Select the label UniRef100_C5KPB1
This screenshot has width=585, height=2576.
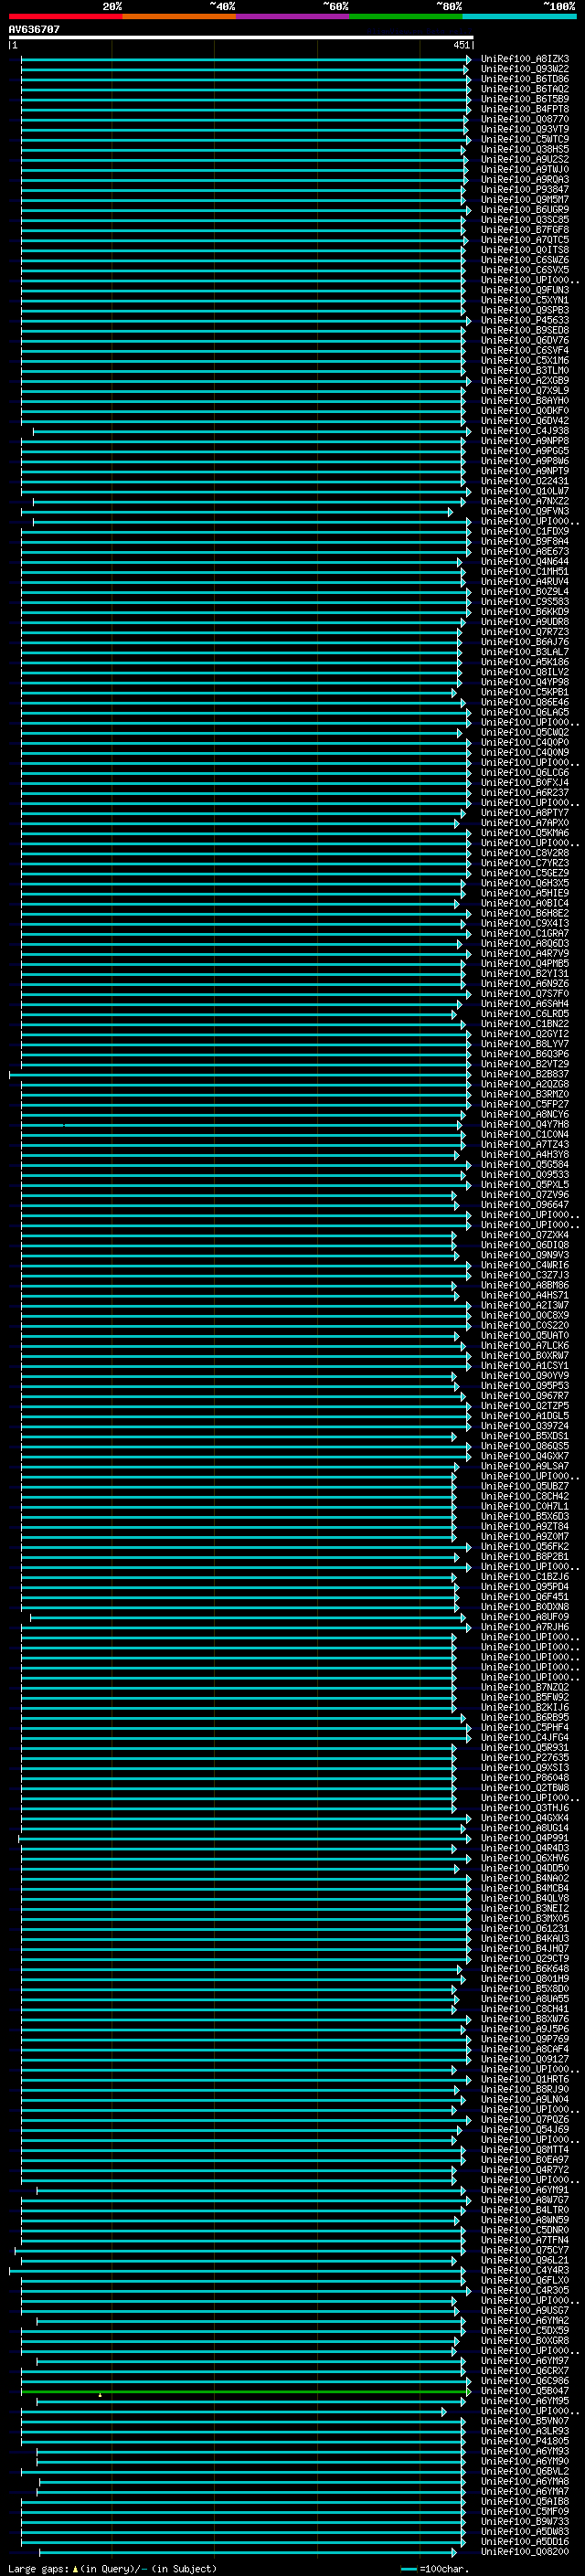point(525,692)
